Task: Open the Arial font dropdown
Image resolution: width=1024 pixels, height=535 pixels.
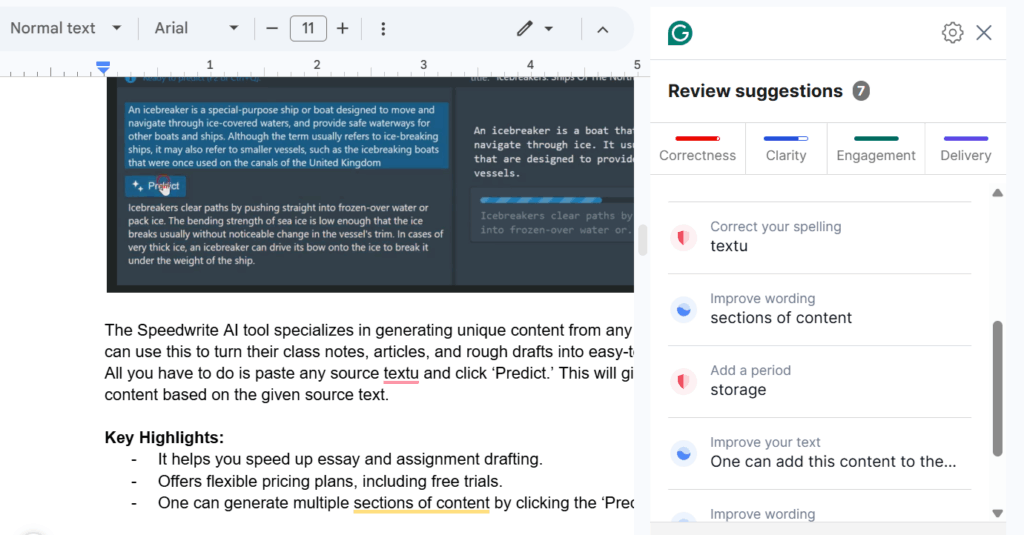Action: [x=196, y=29]
